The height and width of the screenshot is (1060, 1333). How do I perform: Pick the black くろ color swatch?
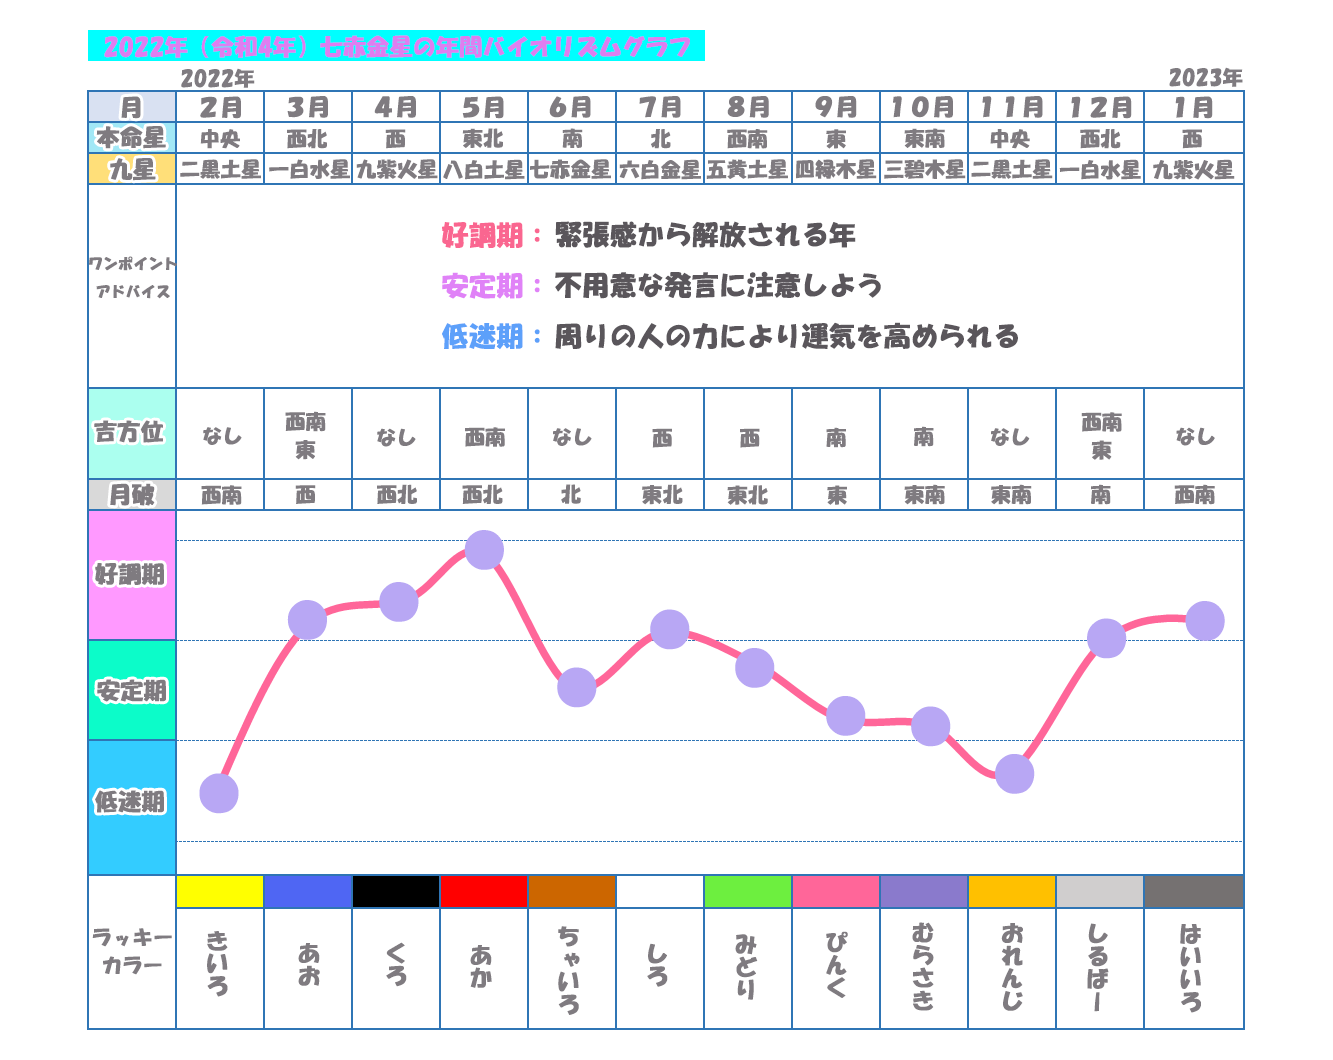coord(396,891)
